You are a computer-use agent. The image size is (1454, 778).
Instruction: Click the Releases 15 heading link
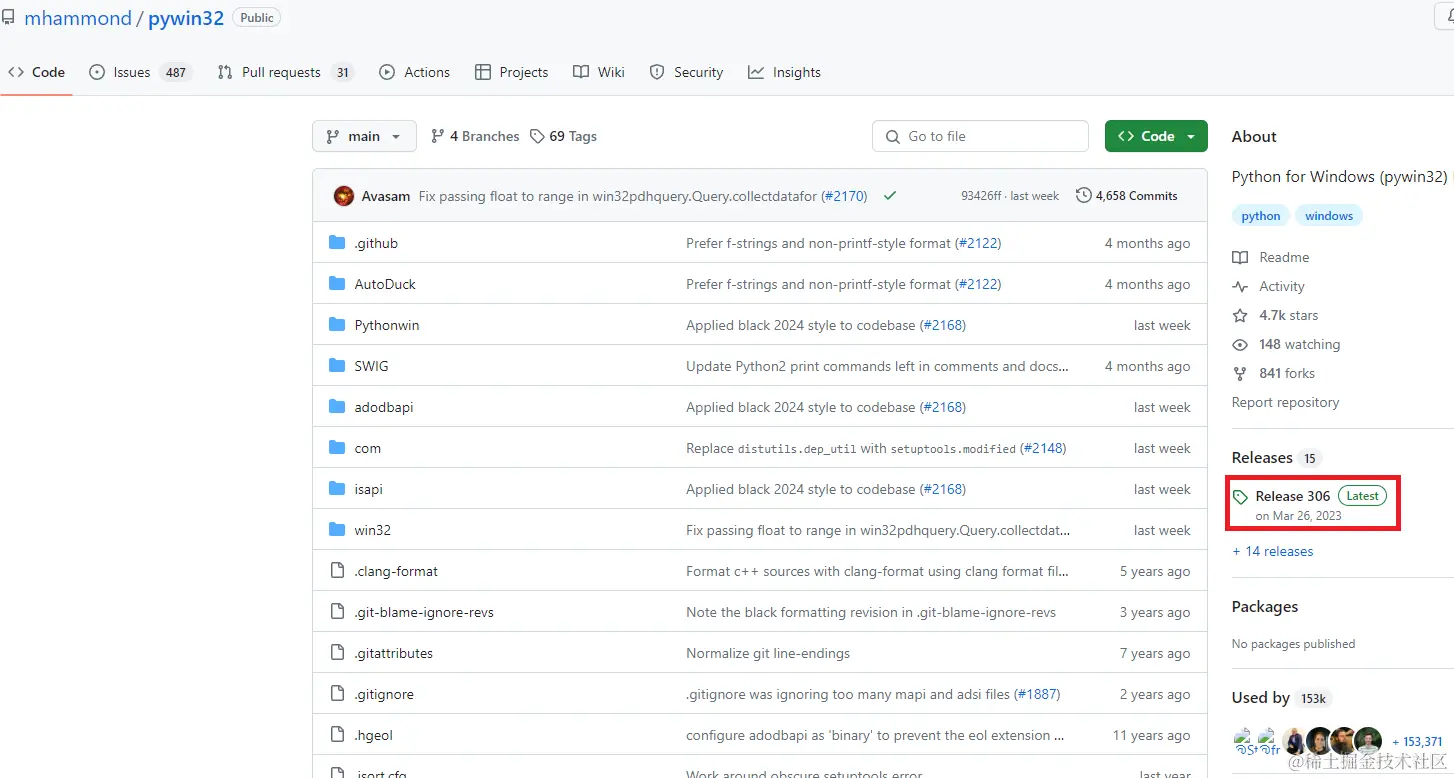click(x=1276, y=458)
